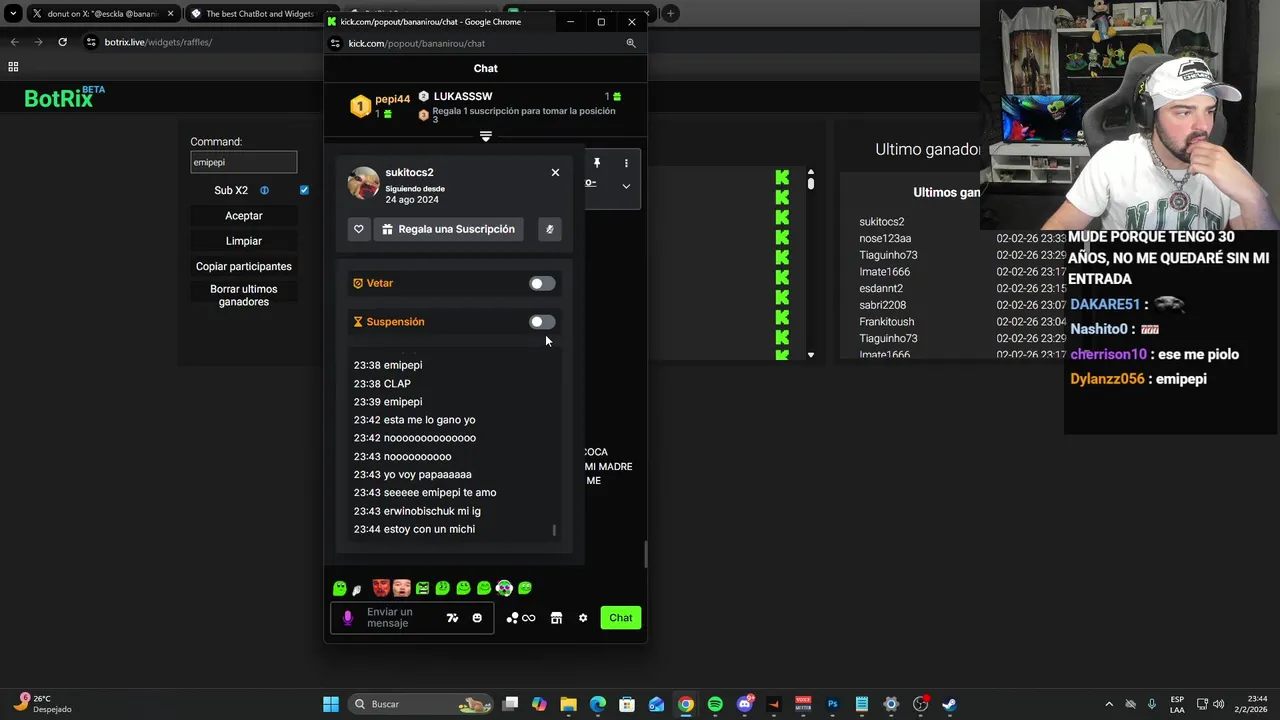Toggle the Vetar switch
Image resolution: width=1280 pixels, height=720 pixels.
click(x=542, y=284)
